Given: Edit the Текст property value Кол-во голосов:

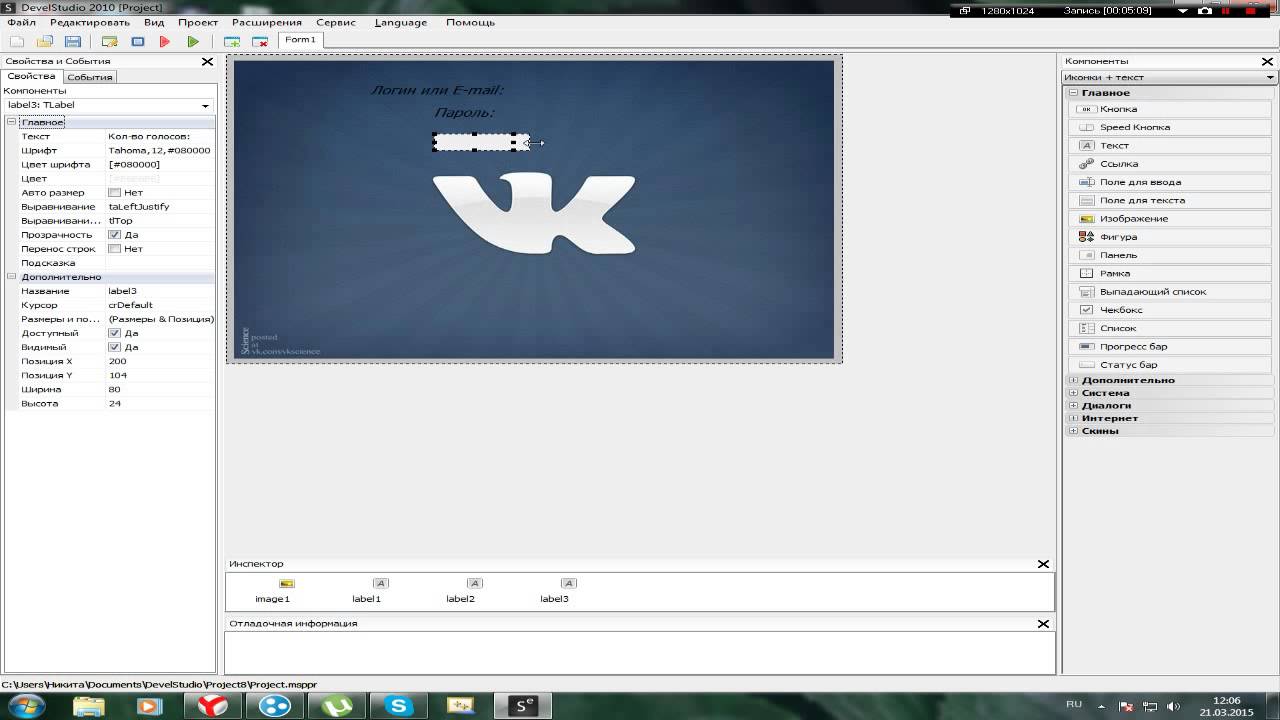Looking at the screenshot, I should [x=160, y=136].
